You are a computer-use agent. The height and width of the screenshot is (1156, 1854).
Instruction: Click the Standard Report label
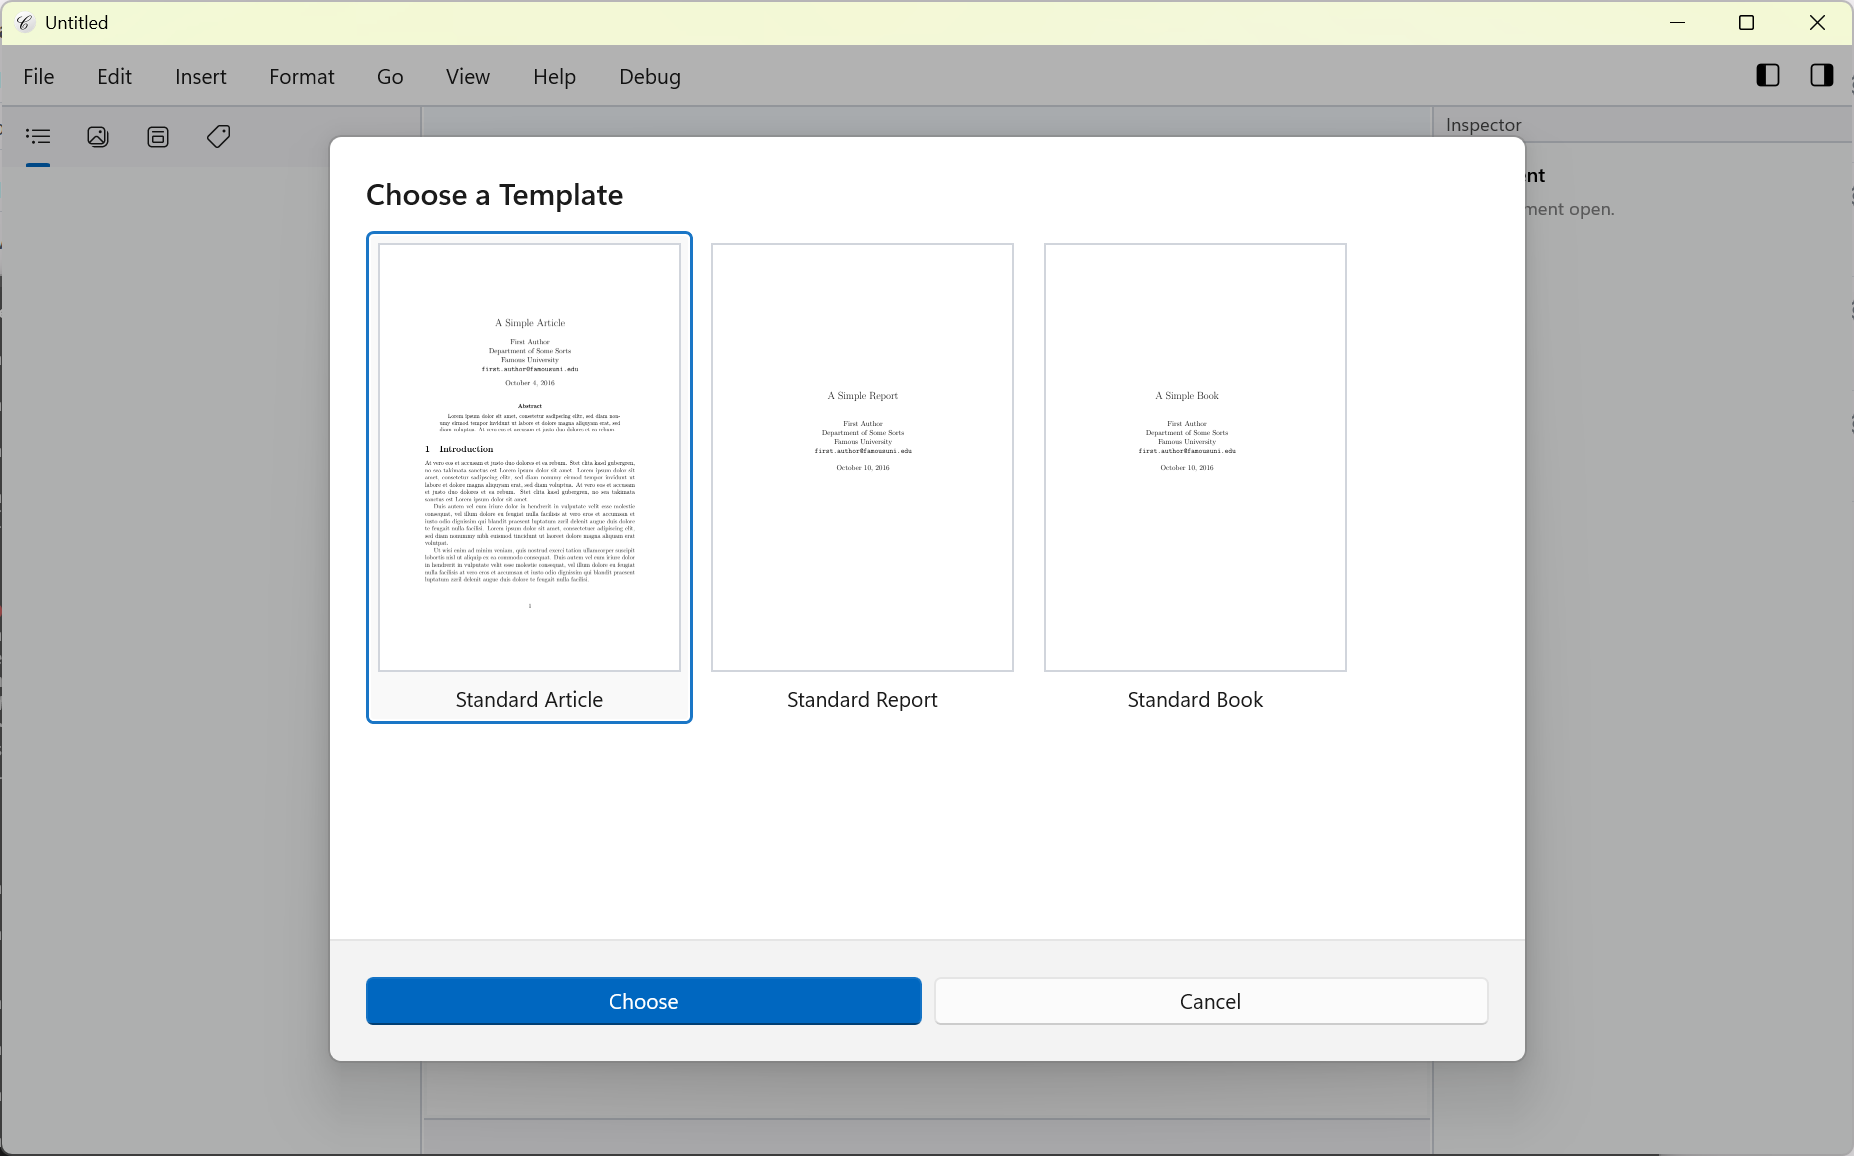pos(862,700)
